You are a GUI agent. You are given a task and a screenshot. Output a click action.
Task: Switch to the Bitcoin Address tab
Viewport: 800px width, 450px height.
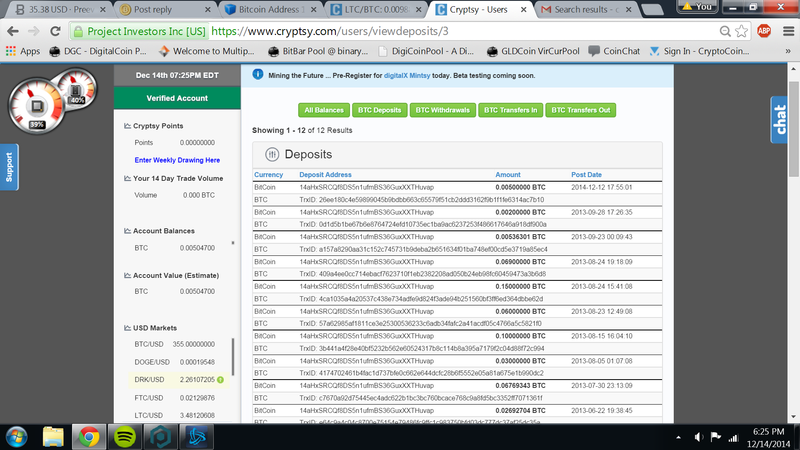coord(271,9)
